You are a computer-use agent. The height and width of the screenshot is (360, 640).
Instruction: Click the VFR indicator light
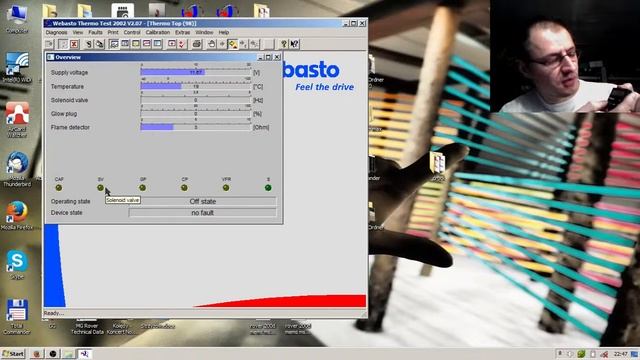click(x=226, y=188)
